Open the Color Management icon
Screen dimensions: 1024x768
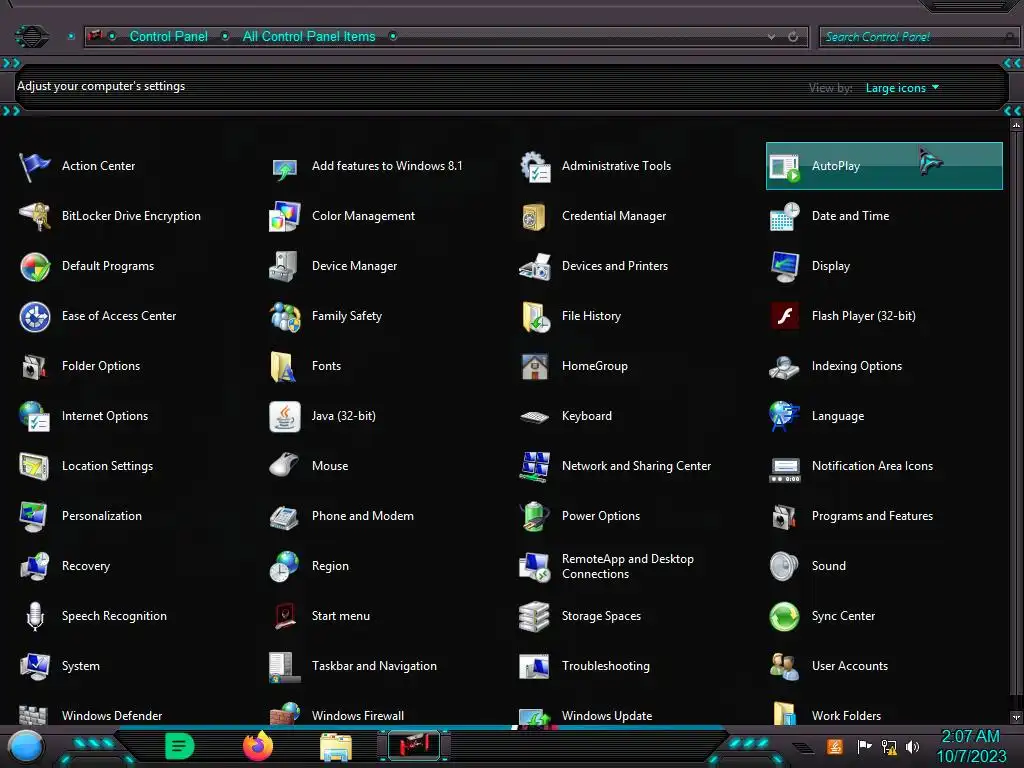coord(285,216)
